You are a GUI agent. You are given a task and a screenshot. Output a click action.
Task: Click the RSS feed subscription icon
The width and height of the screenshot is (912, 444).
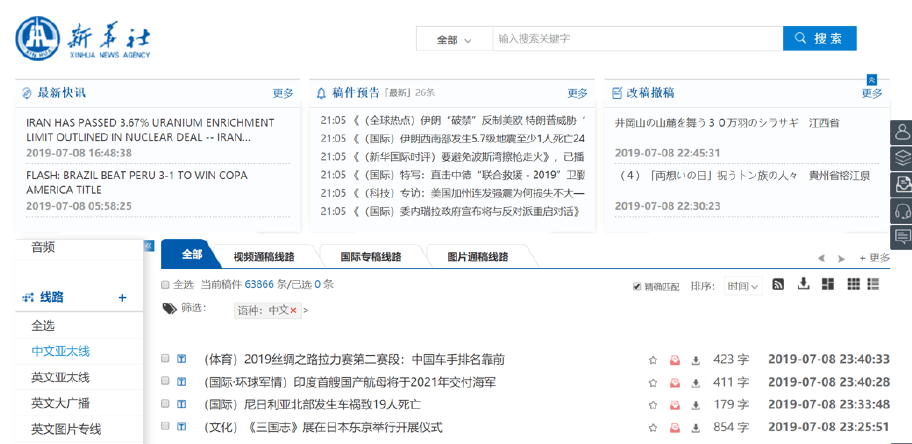pyautogui.click(x=778, y=285)
